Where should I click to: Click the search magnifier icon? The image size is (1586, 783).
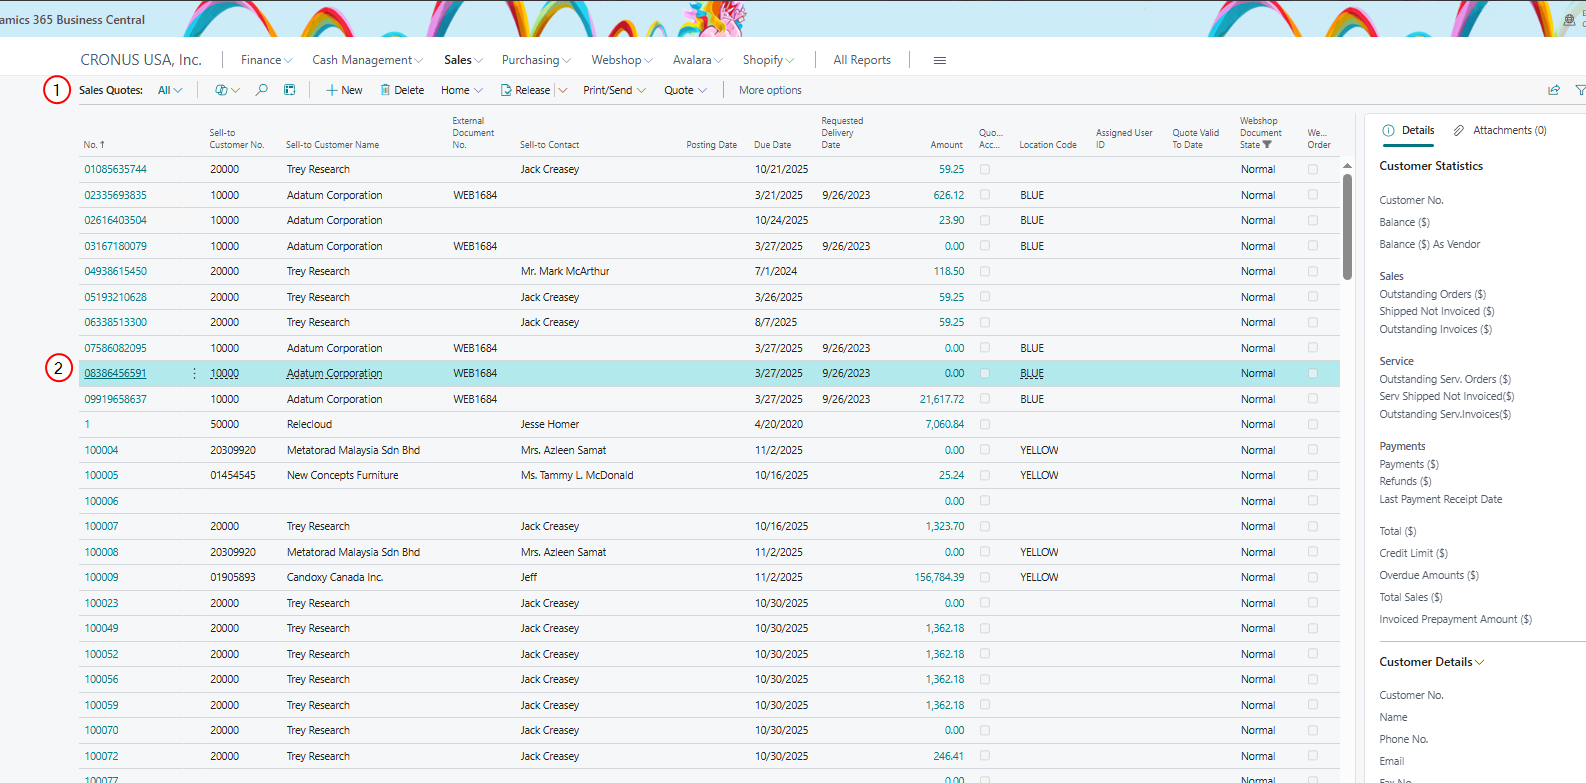tap(262, 90)
